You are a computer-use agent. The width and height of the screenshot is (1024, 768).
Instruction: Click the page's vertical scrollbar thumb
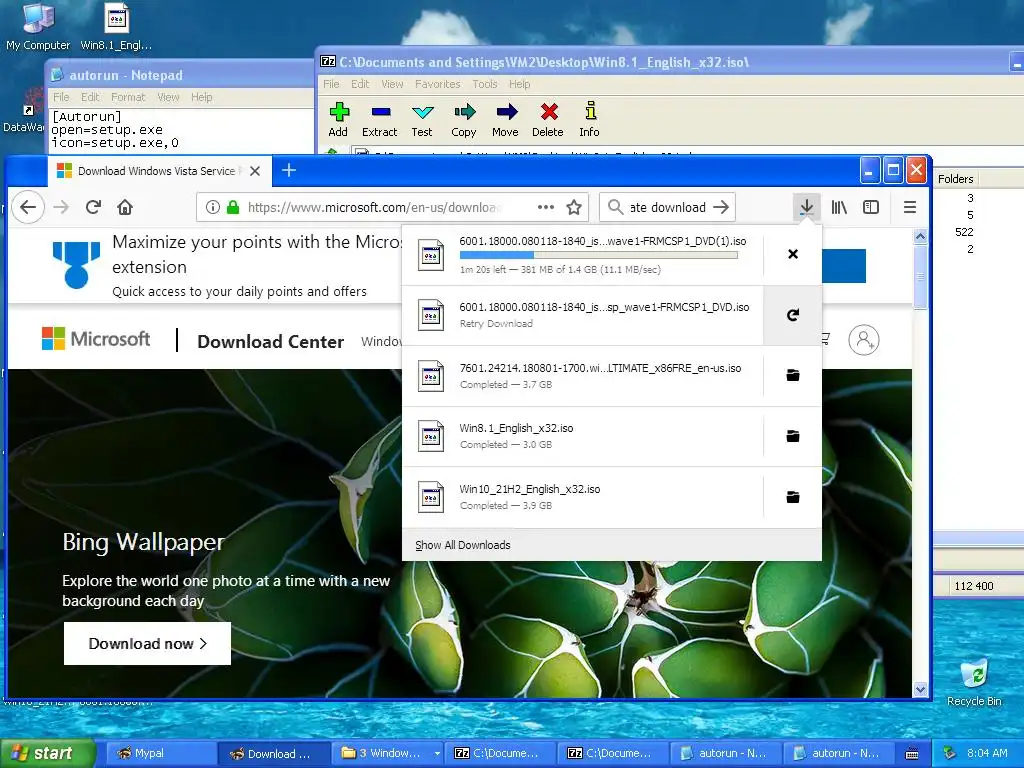(x=920, y=276)
